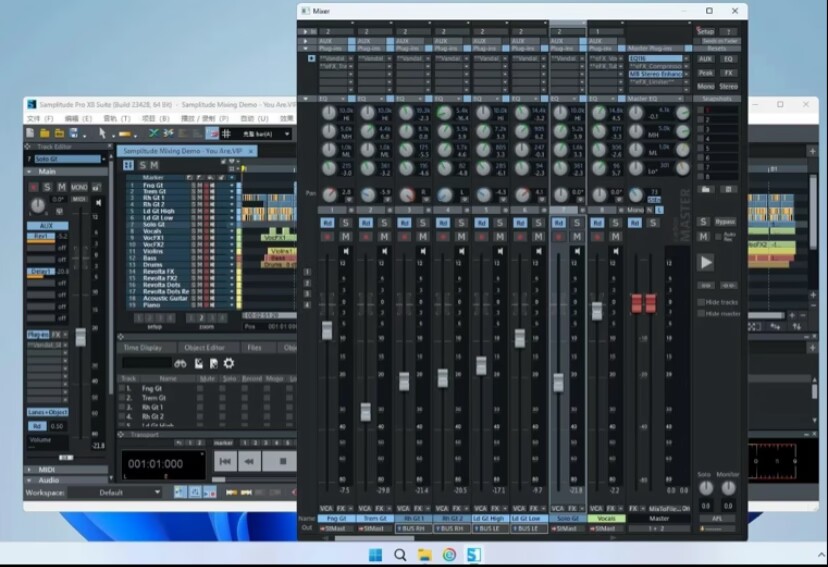Click the tracks view icon above the track list
Image resolution: width=828 pixels, height=567 pixels.
128,166
